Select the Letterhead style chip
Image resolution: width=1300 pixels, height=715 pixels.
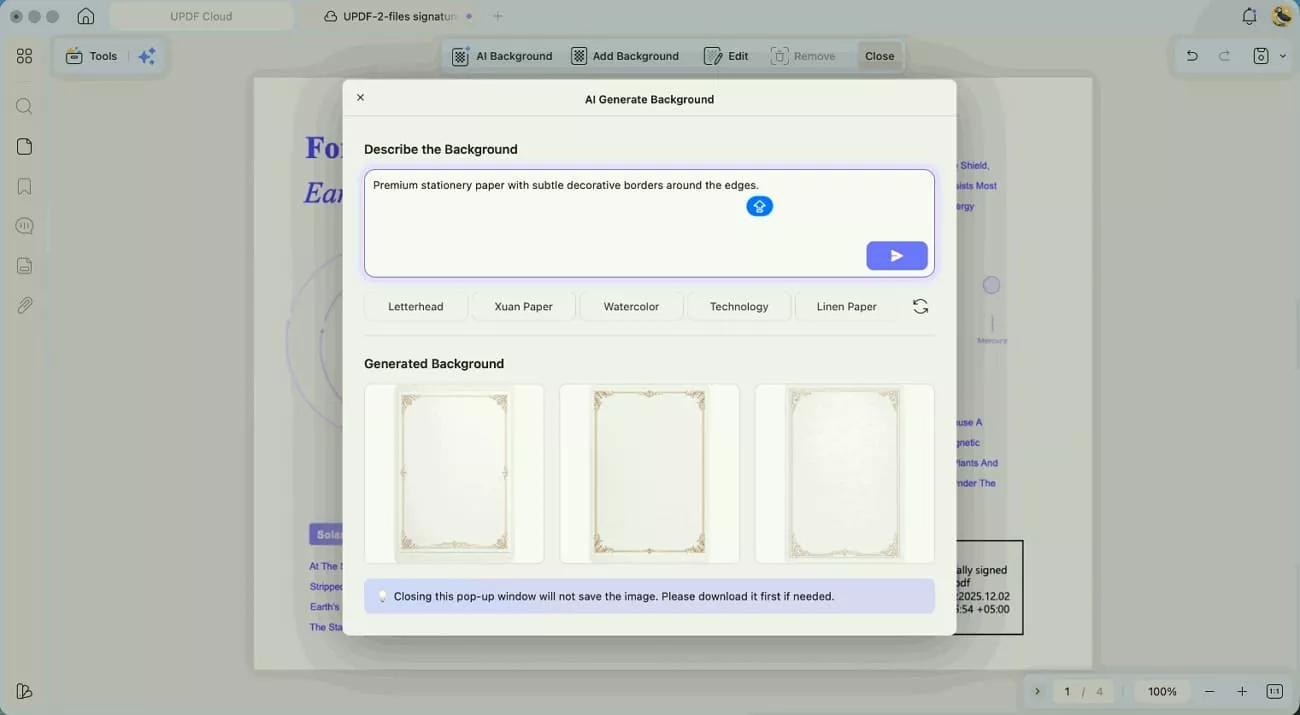[415, 306]
